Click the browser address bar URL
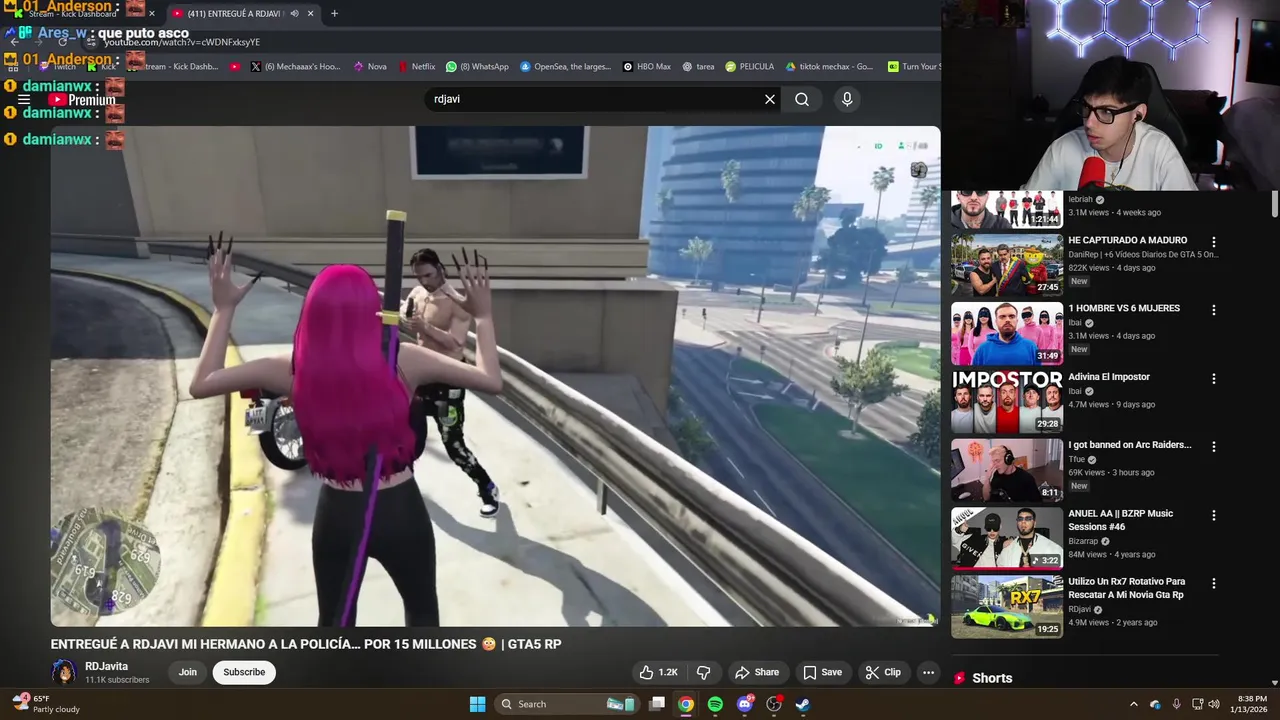The width and height of the screenshot is (1280, 720). tap(182, 42)
